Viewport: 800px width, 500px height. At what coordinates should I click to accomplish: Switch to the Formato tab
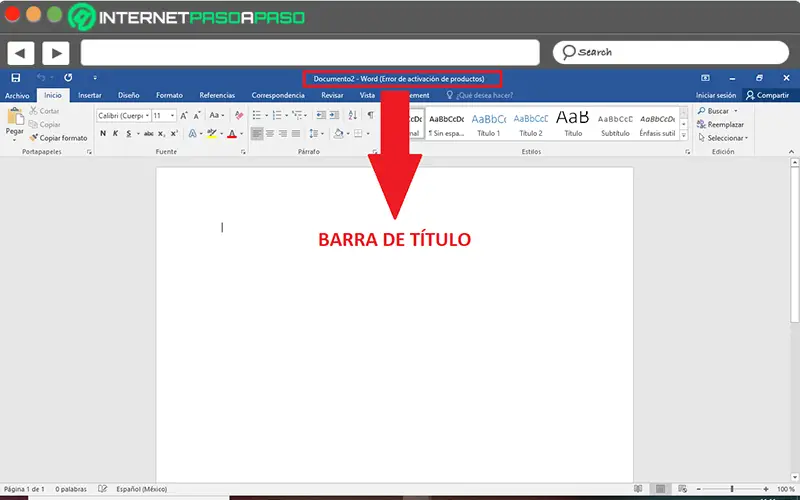(169, 95)
